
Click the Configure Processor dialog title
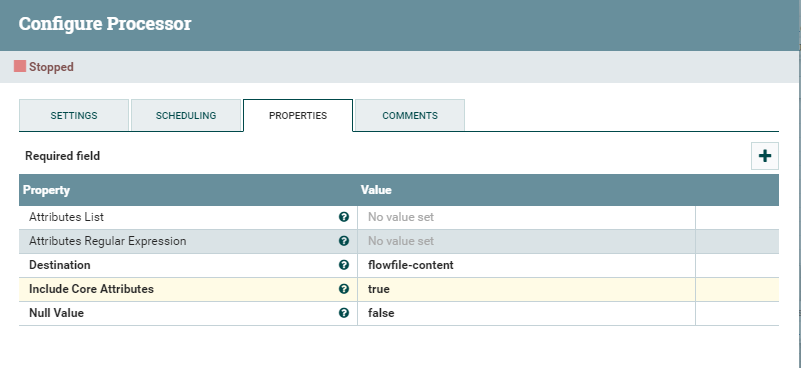pos(105,24)
